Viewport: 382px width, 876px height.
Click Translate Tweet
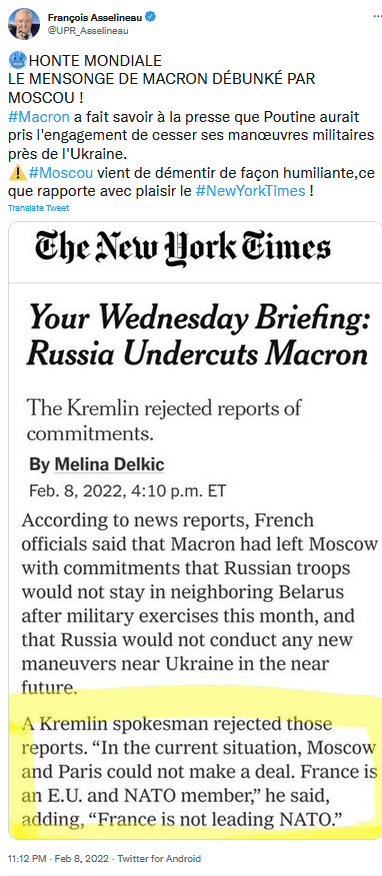click(39, 208)
